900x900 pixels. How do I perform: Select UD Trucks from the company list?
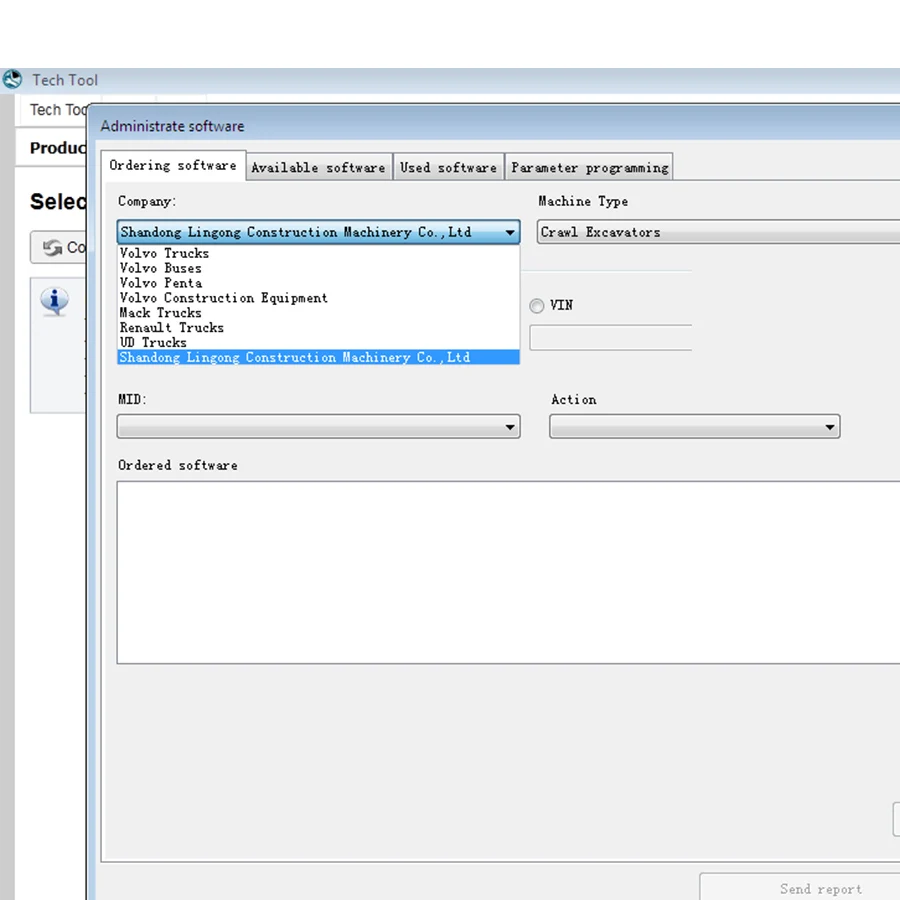(x=152, y=342)
